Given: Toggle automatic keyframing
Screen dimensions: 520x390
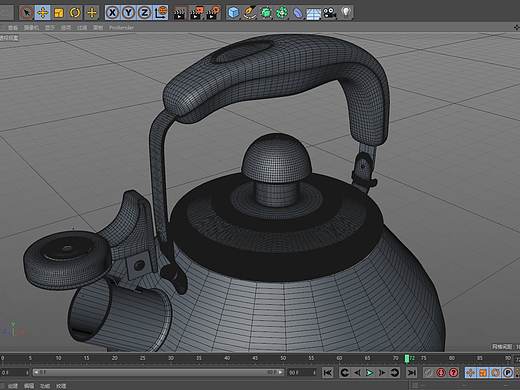Looking at the screenshot, I should (453, 372).
